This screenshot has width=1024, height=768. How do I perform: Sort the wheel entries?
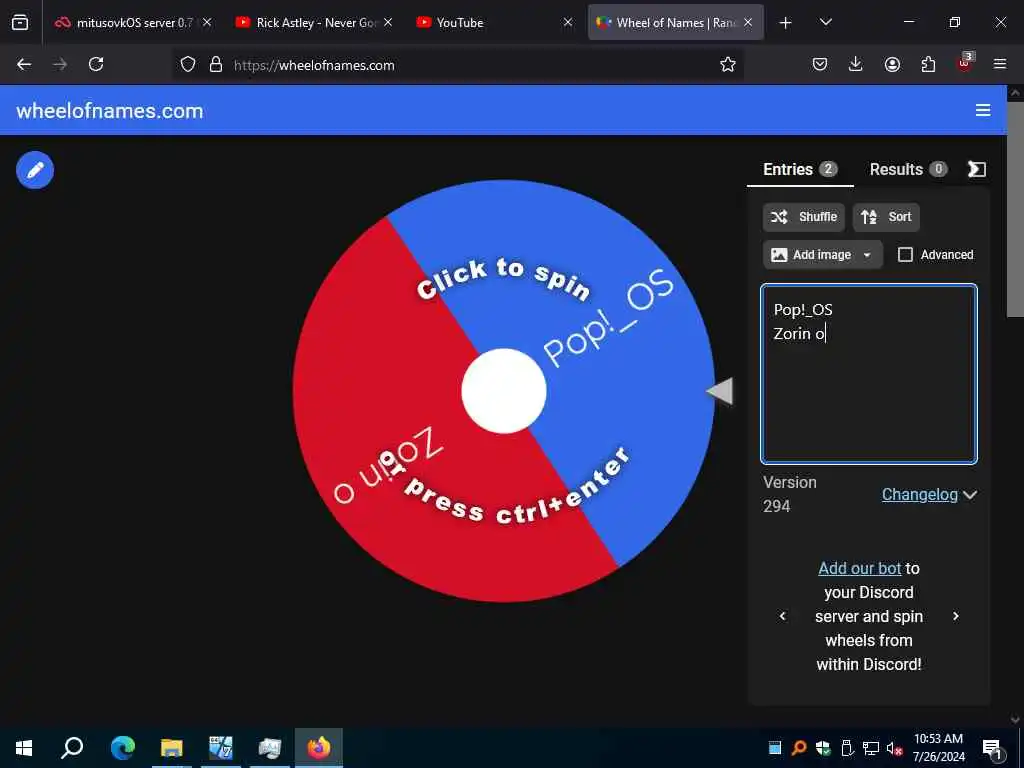[x=886, y=217]
